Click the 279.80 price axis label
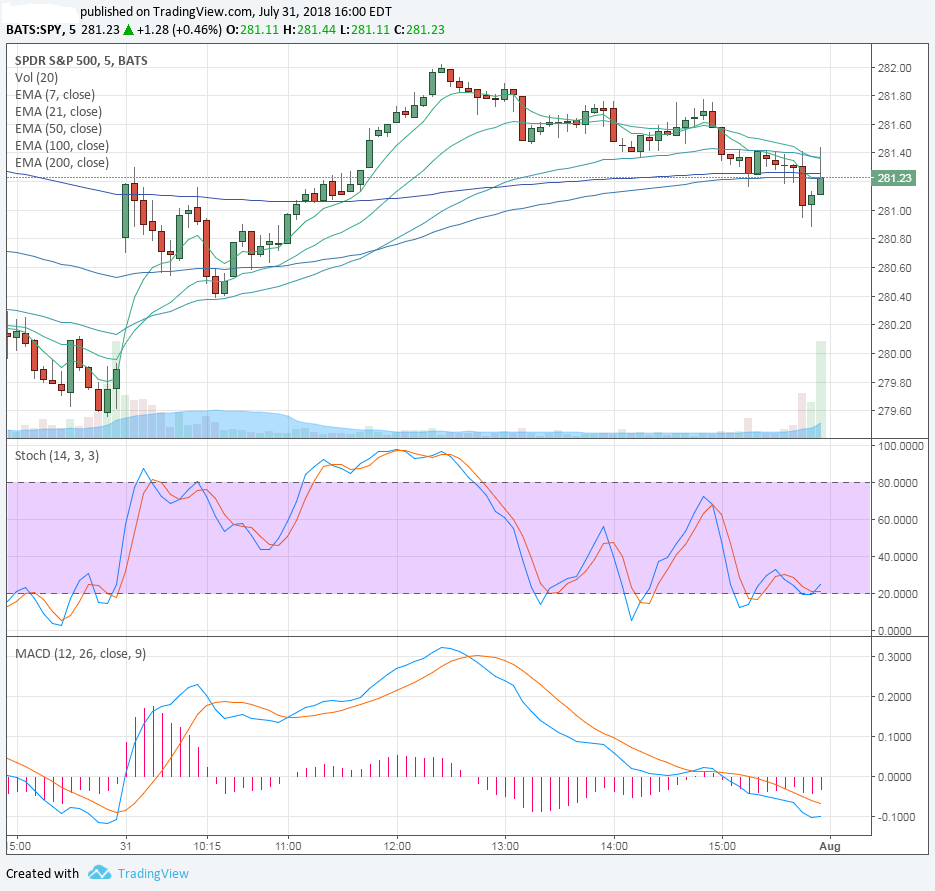The image size is (935, 891). [x=894, y=383]
